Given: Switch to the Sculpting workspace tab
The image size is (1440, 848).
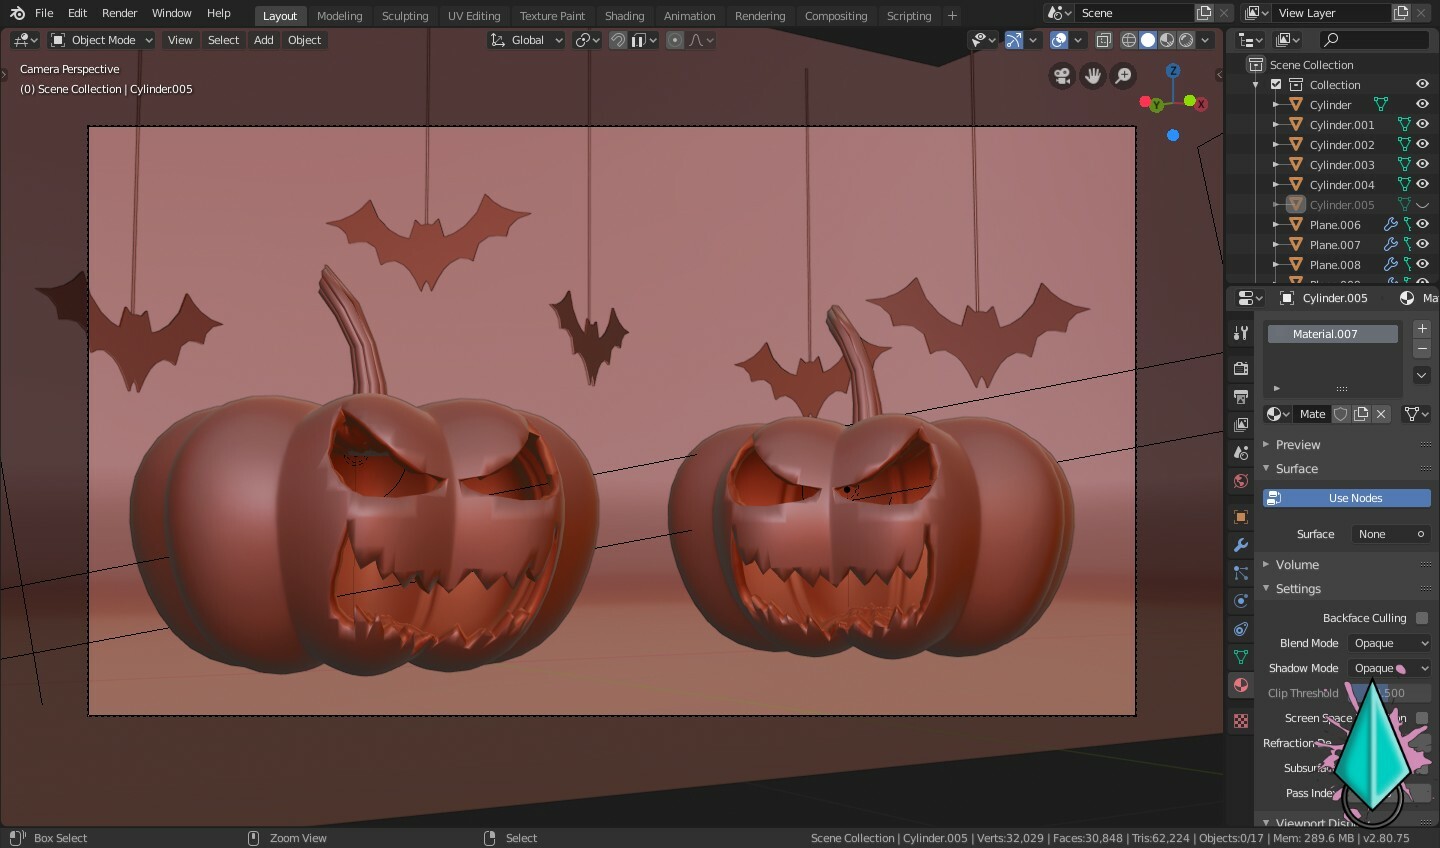Looking at the screenshot, I should [405, 16].
